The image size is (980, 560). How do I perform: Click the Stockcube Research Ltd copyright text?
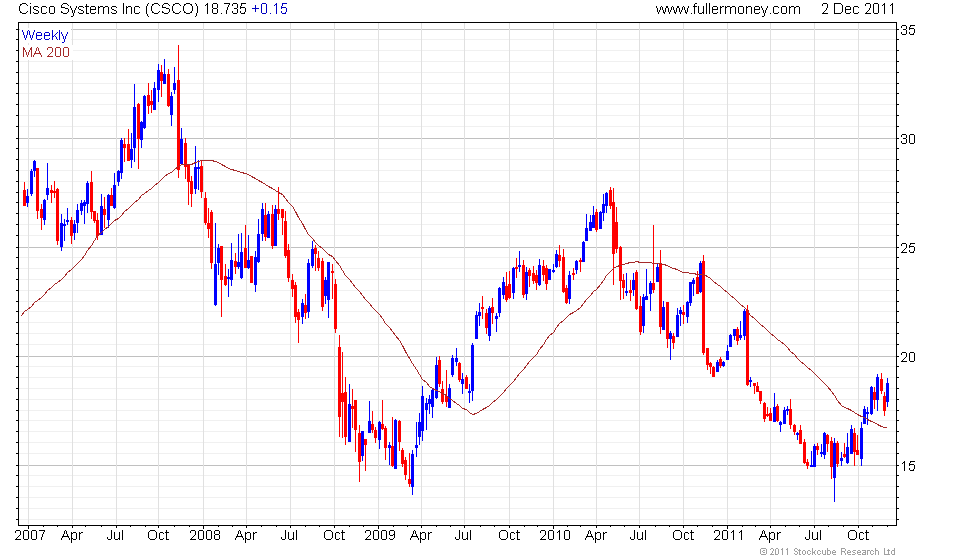point(828,552)
